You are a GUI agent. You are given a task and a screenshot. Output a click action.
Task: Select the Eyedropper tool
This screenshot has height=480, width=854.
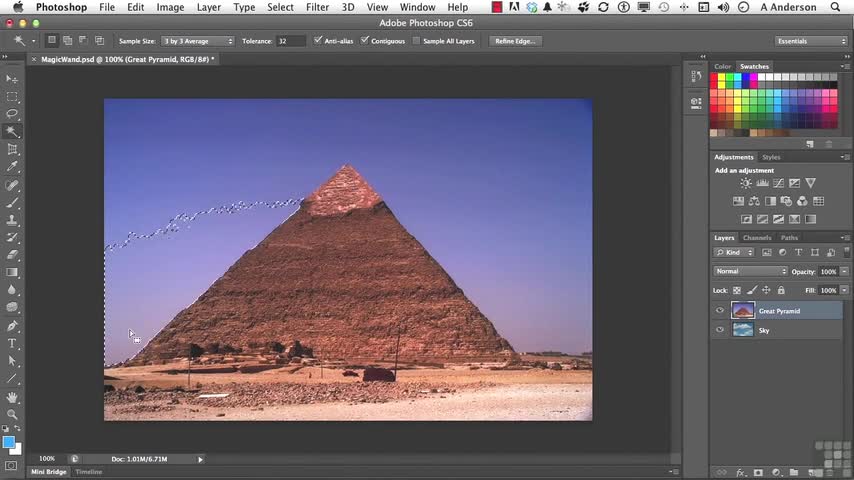11,166
